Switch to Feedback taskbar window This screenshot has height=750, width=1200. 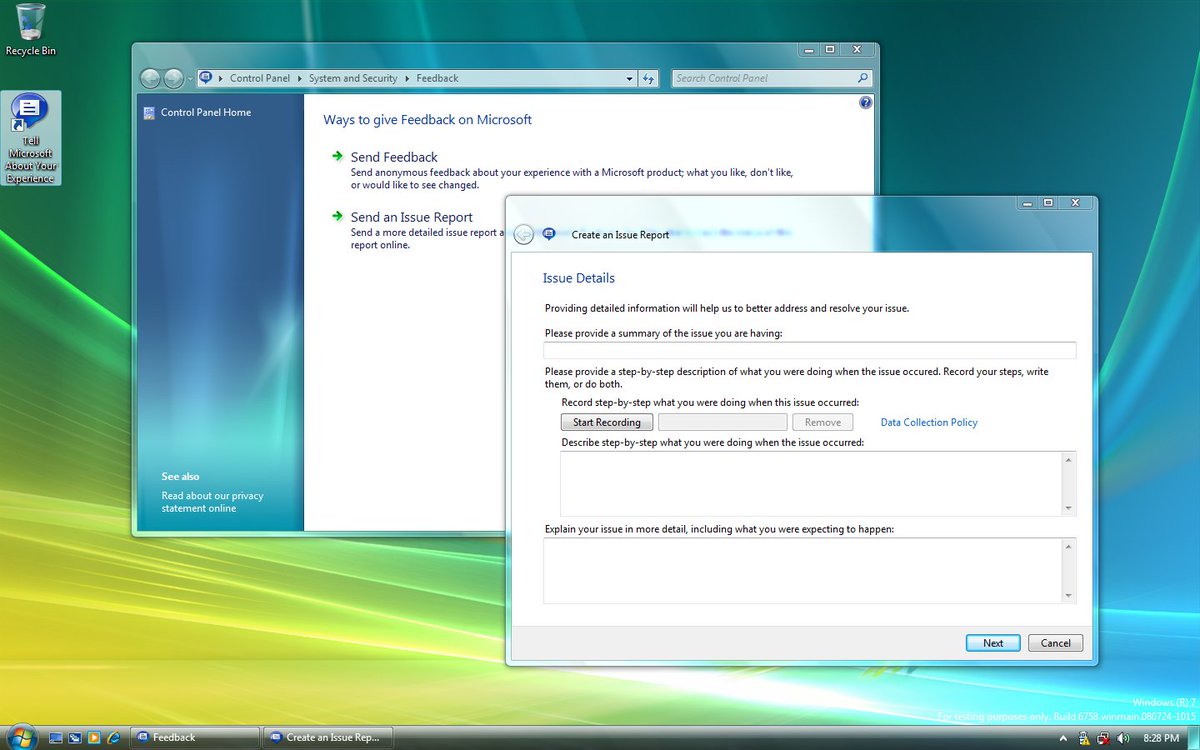pyautogui.click(x=194, y=737)
